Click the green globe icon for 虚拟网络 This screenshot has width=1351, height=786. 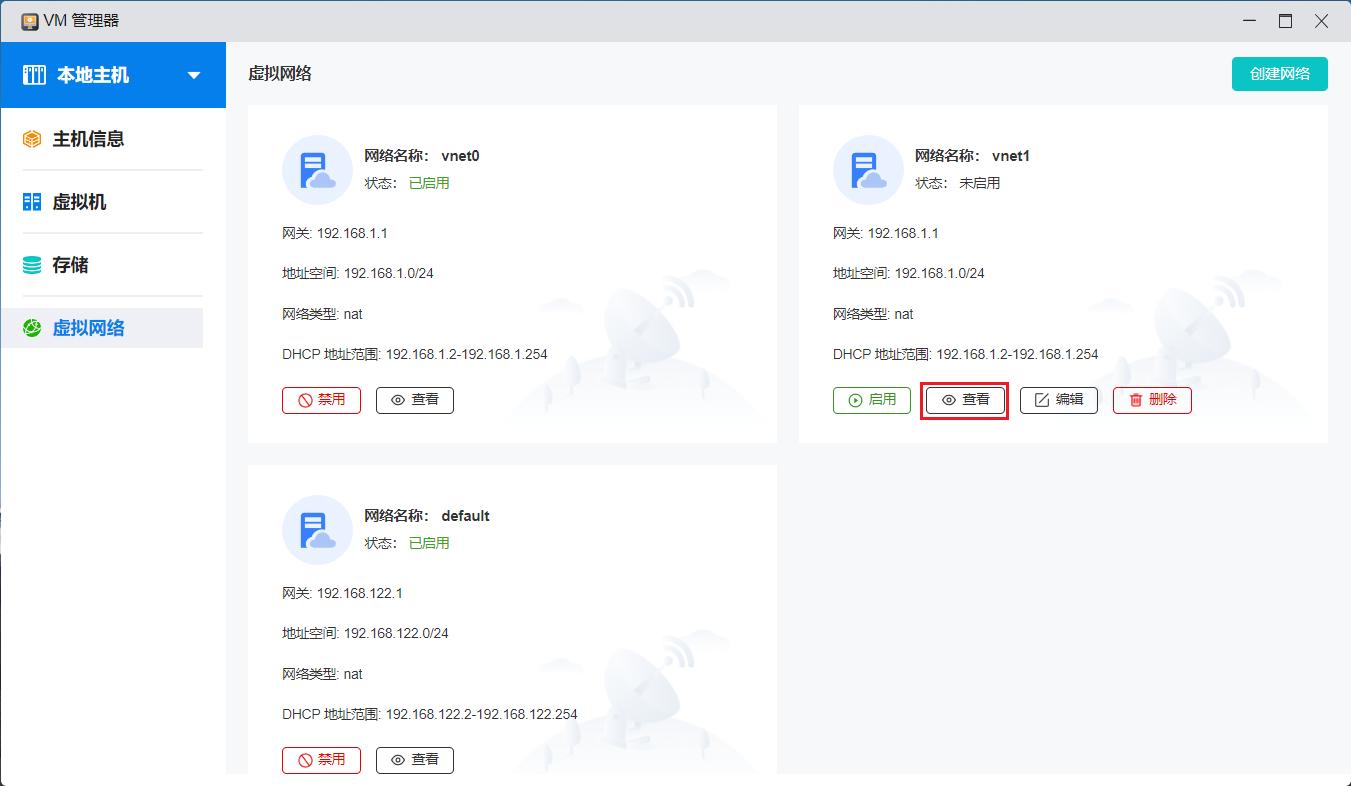(32, 328)
